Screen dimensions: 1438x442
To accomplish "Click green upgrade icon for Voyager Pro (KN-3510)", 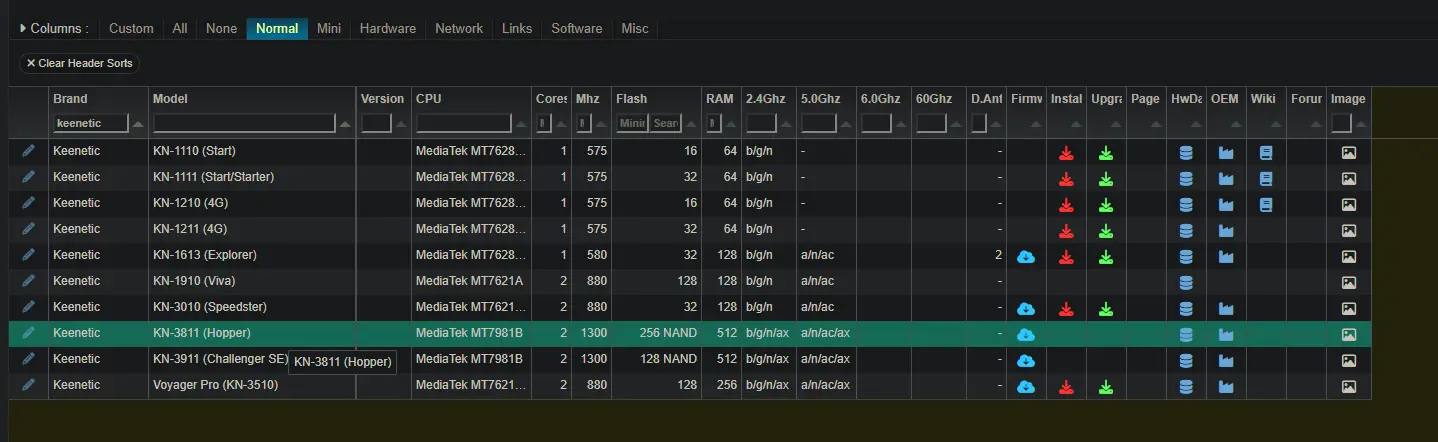I will (1105, 387).
